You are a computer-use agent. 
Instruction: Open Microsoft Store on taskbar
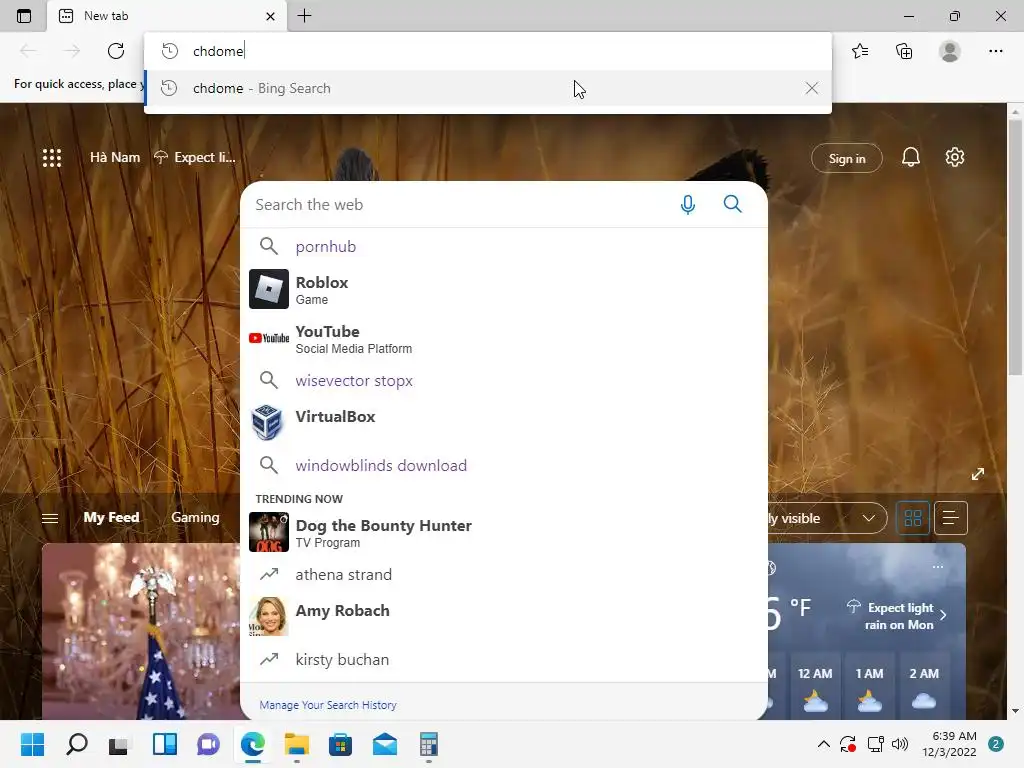[340, 744]
